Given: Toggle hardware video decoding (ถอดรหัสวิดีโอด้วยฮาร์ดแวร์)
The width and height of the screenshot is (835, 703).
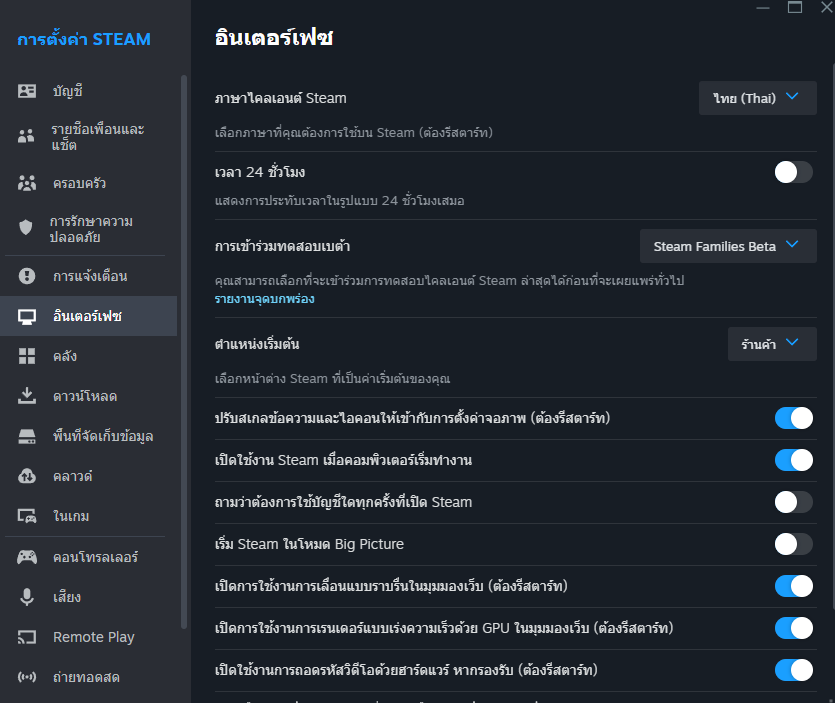Looking at the screenshot, I should click(793, 670).
